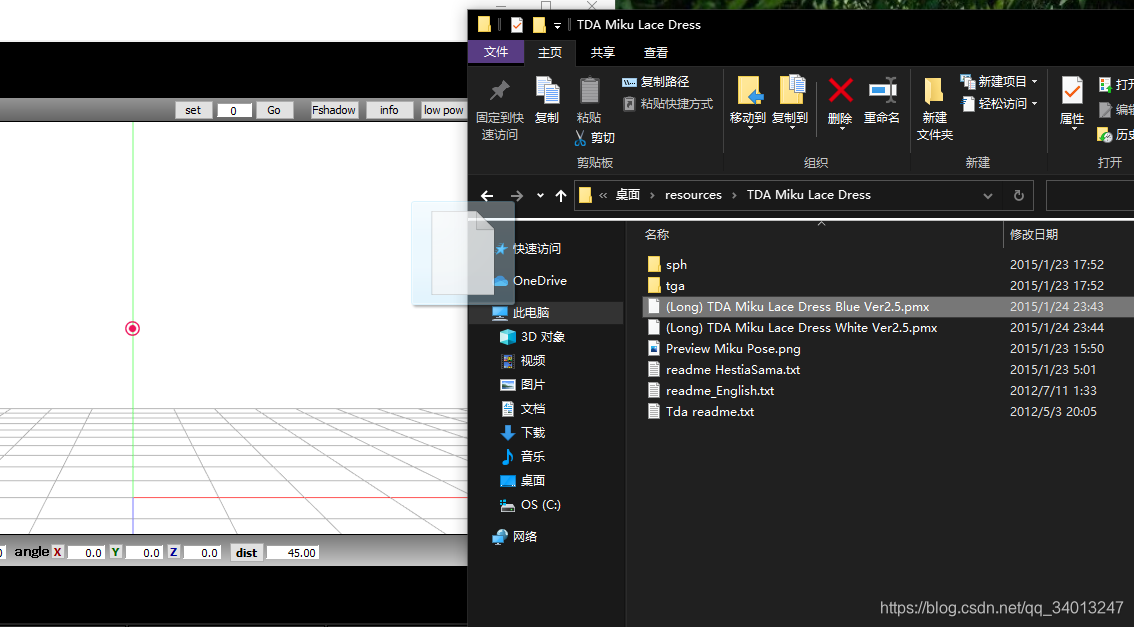This screenshot has height=627, width=1134.
Task: Toggle low pow in MMD window
Action: coord(443,110)
